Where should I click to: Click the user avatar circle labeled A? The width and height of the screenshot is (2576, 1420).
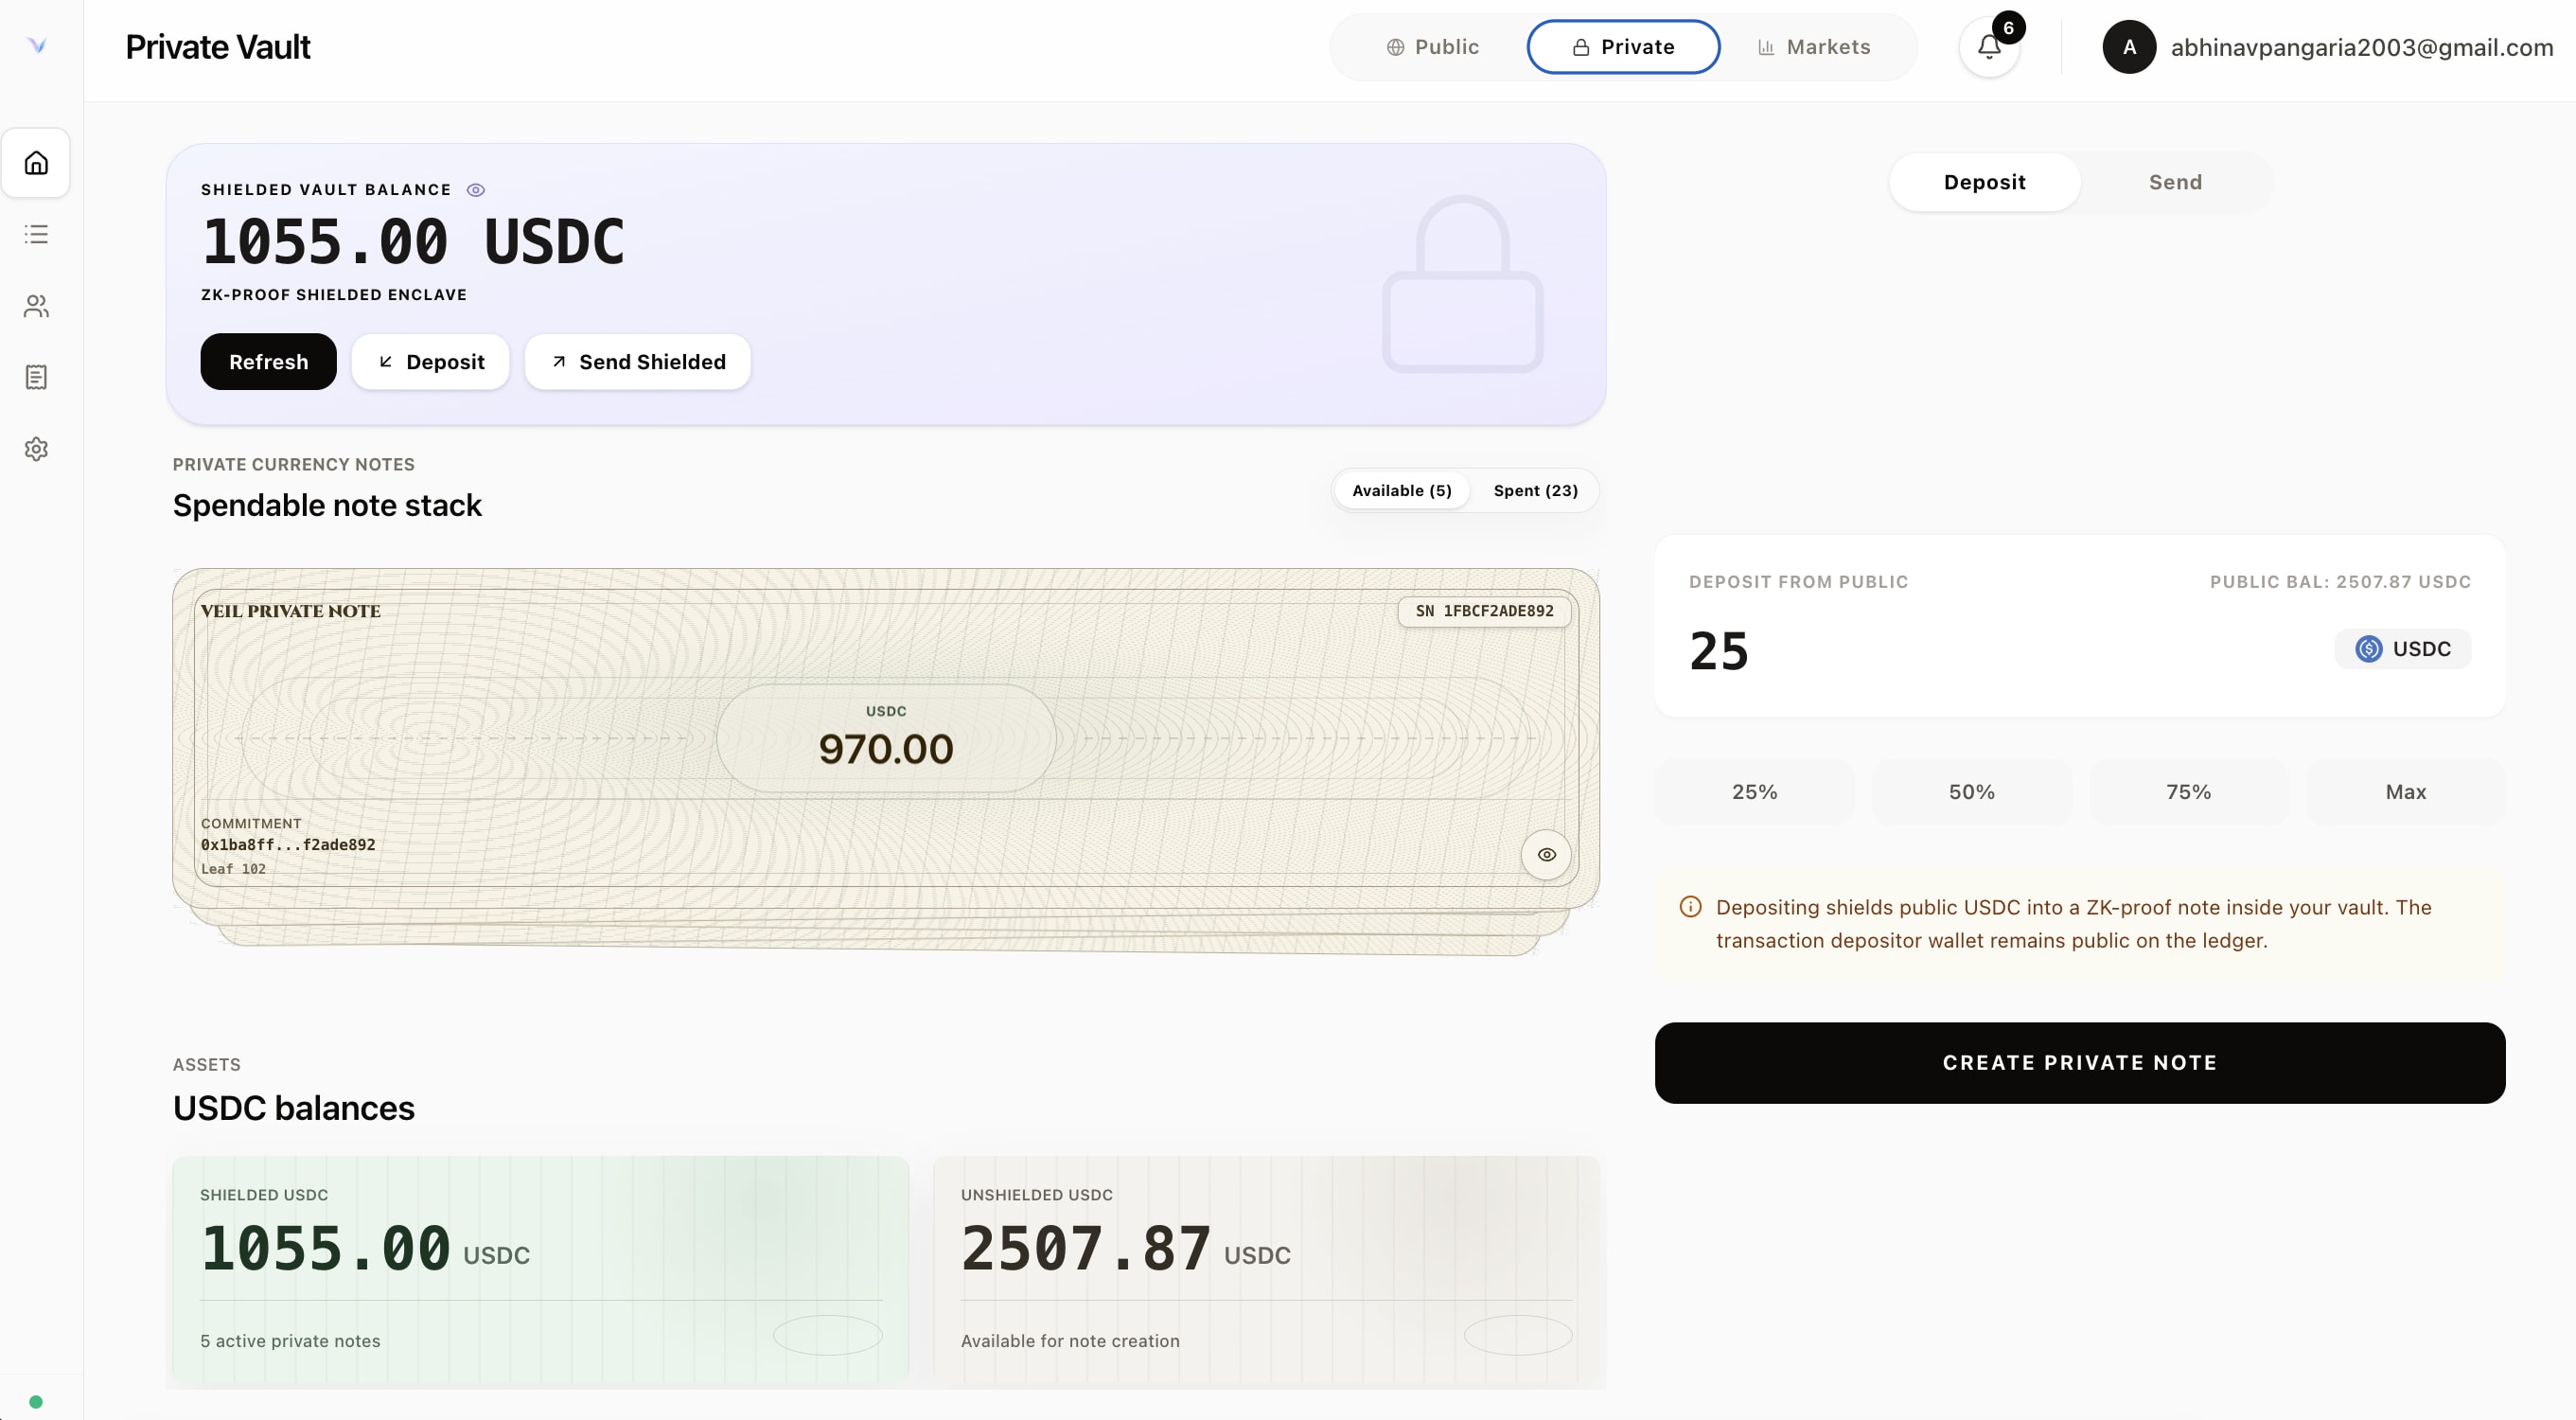(2129, 47)
